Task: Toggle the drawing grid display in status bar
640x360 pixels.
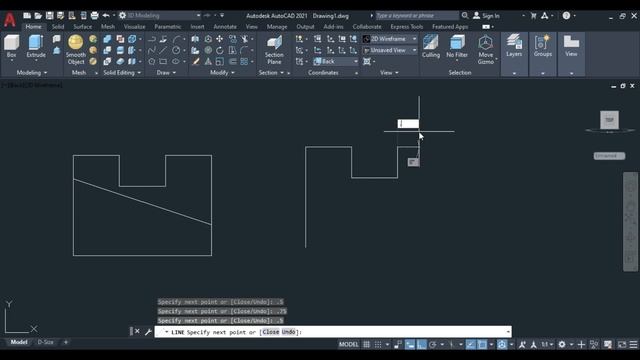Action: [367, 344]
